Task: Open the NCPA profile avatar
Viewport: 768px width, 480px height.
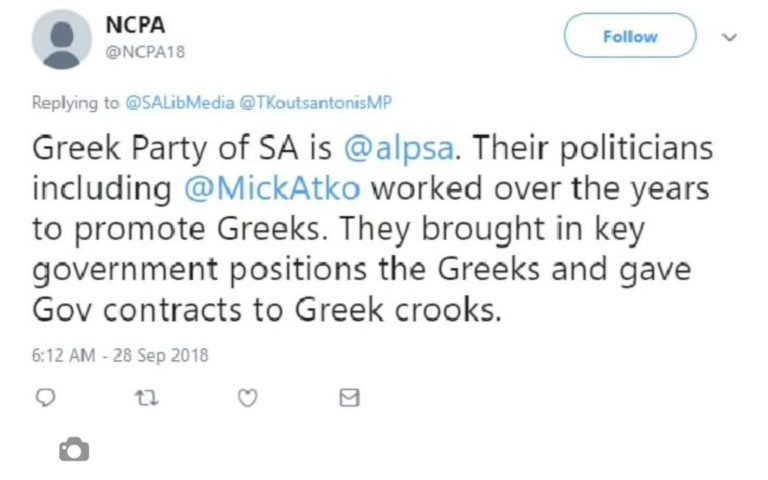Action: point(62,39)
